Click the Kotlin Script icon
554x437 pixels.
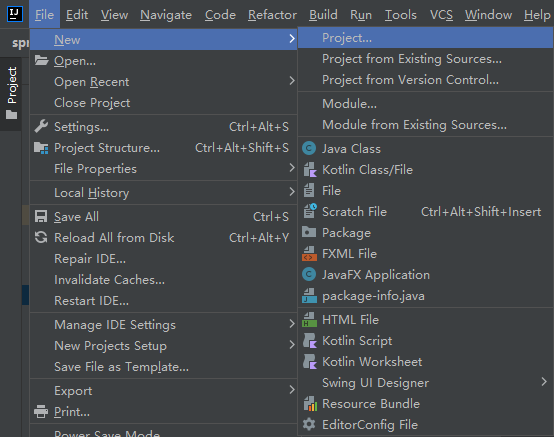[x=310, y=341]
